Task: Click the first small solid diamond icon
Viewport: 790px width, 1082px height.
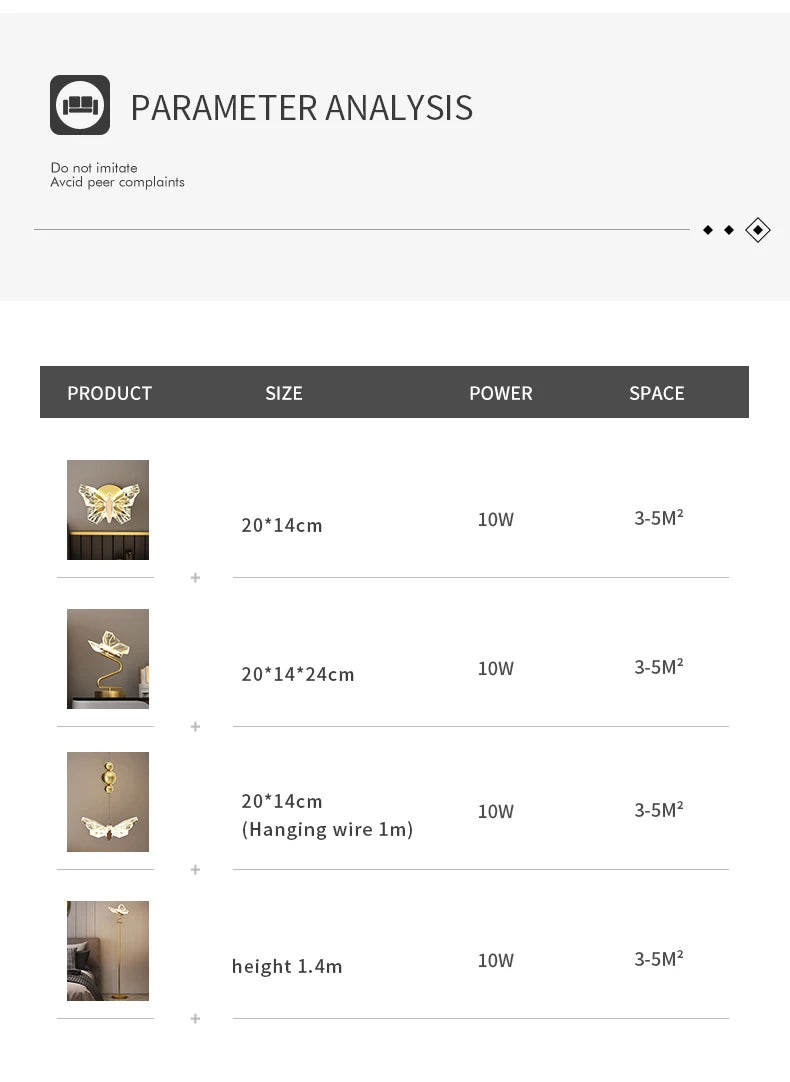Action: pos(708,230)
